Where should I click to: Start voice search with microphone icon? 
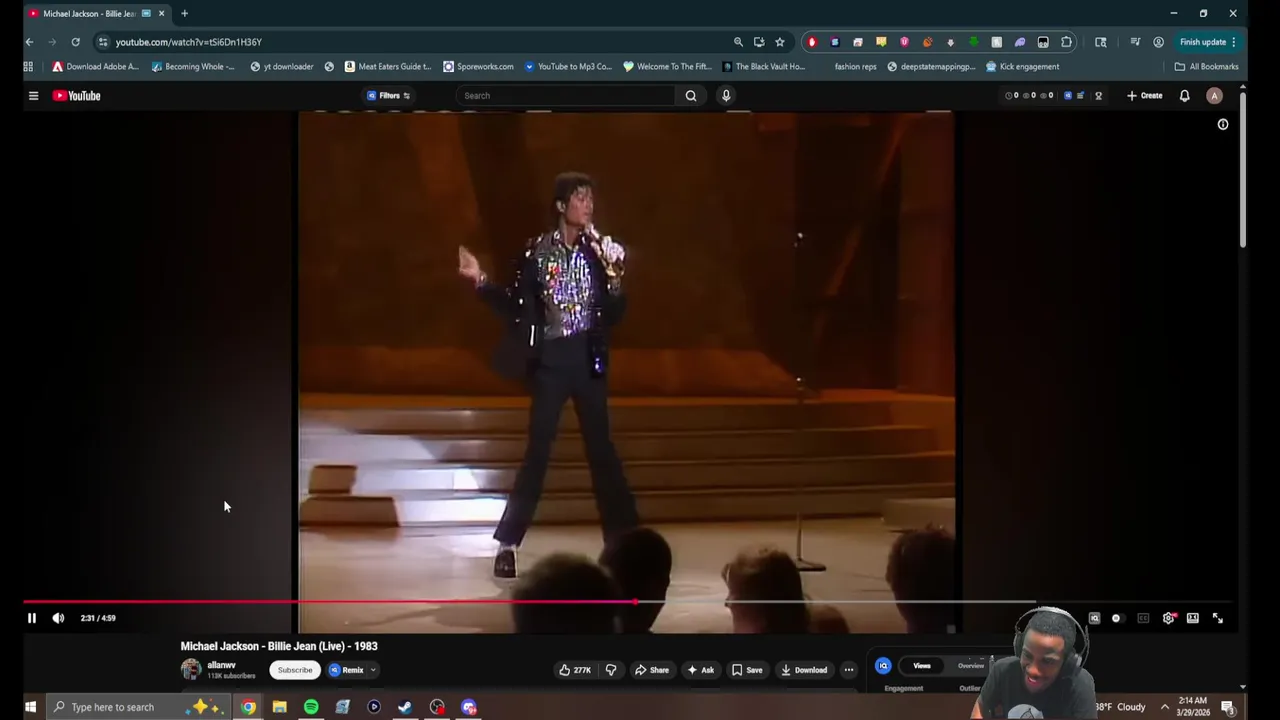point(726,96)
